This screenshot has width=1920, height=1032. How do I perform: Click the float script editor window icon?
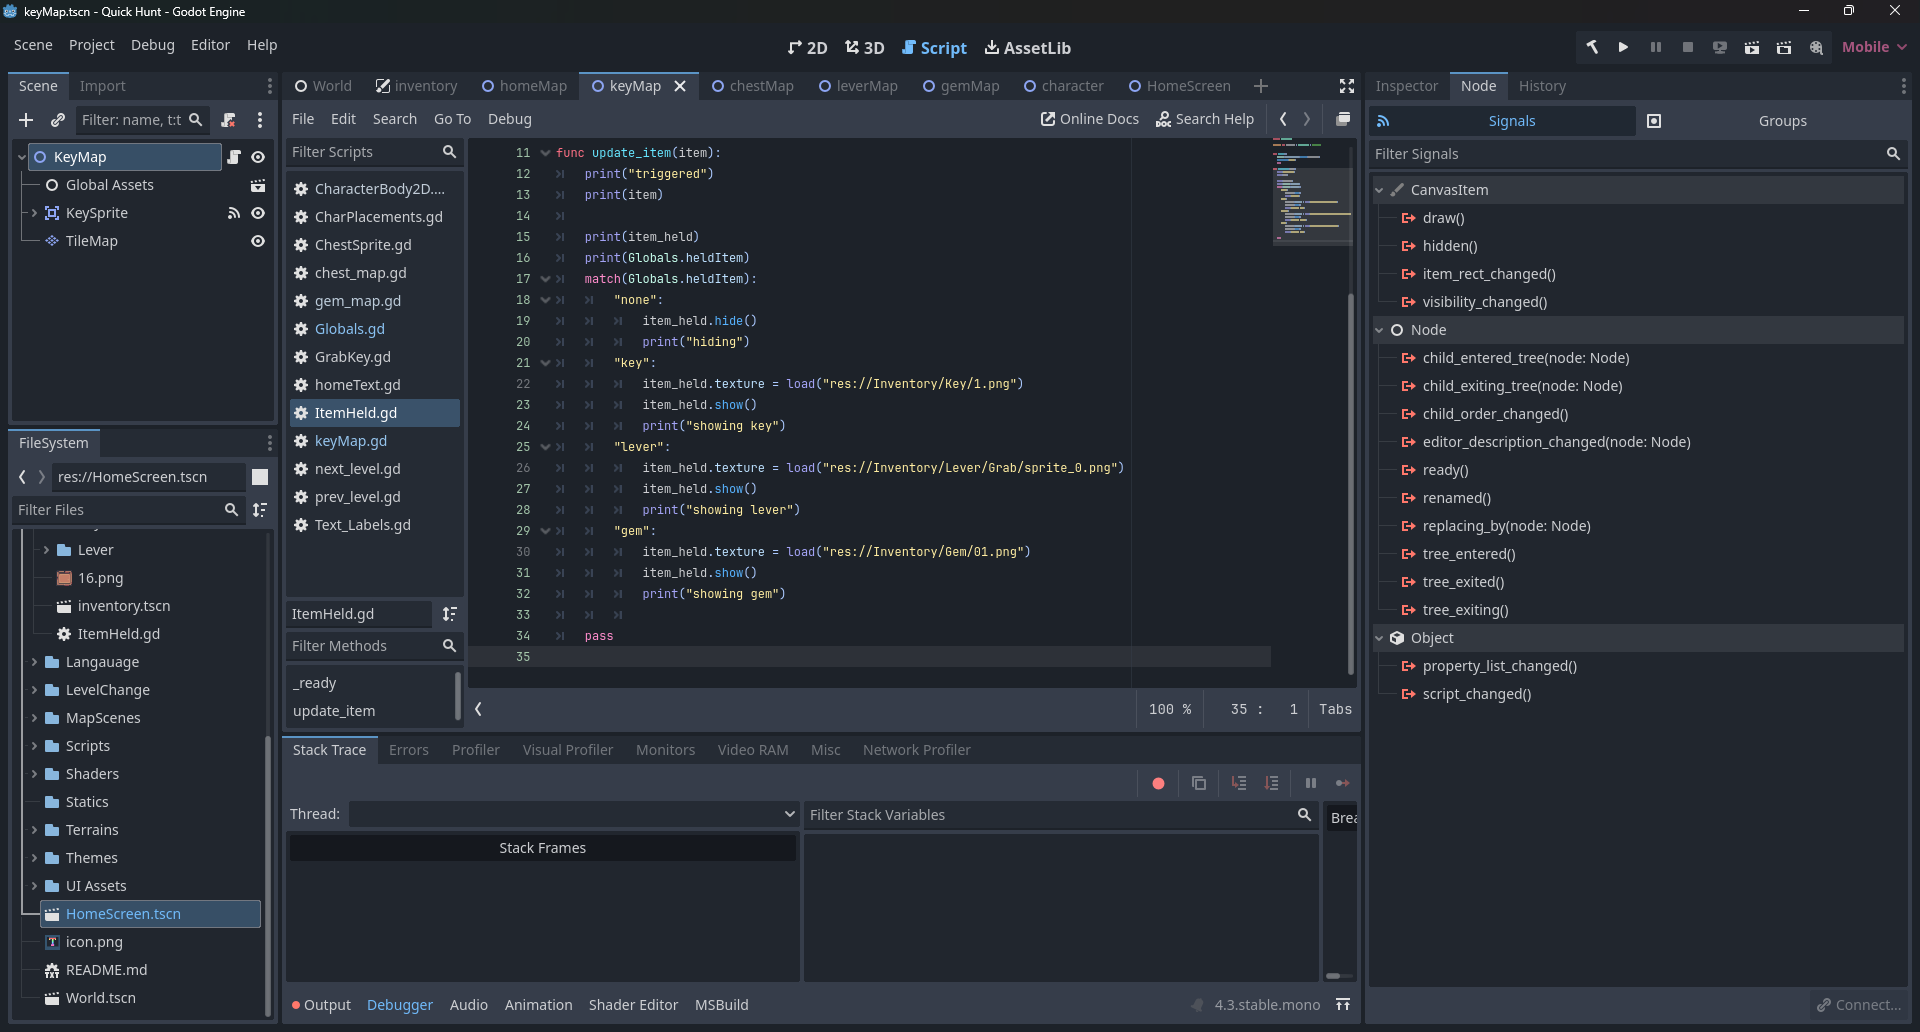tap(1343, 119)
